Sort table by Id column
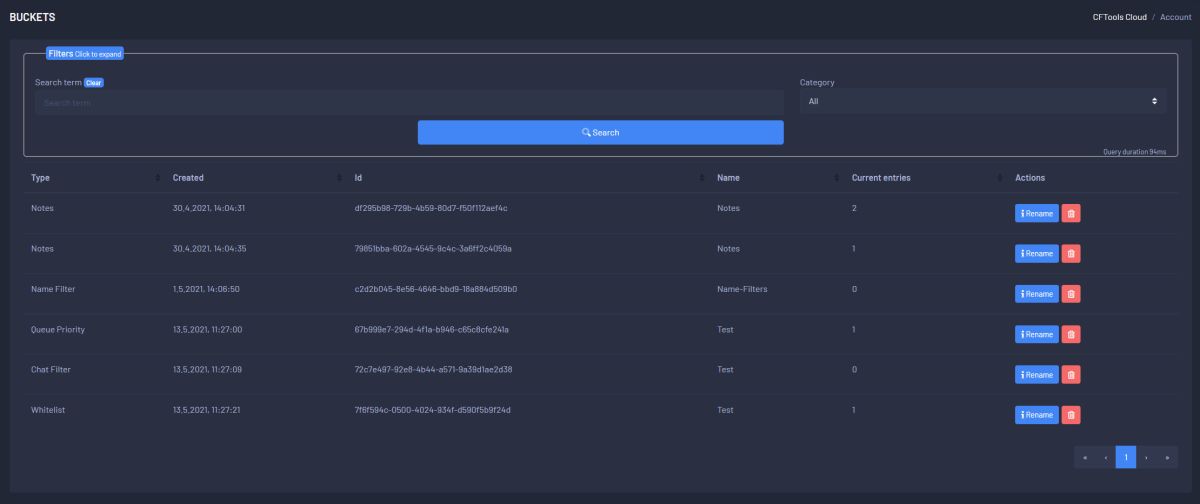Viewport: 1200px width, 504px height. coord(528,177)
